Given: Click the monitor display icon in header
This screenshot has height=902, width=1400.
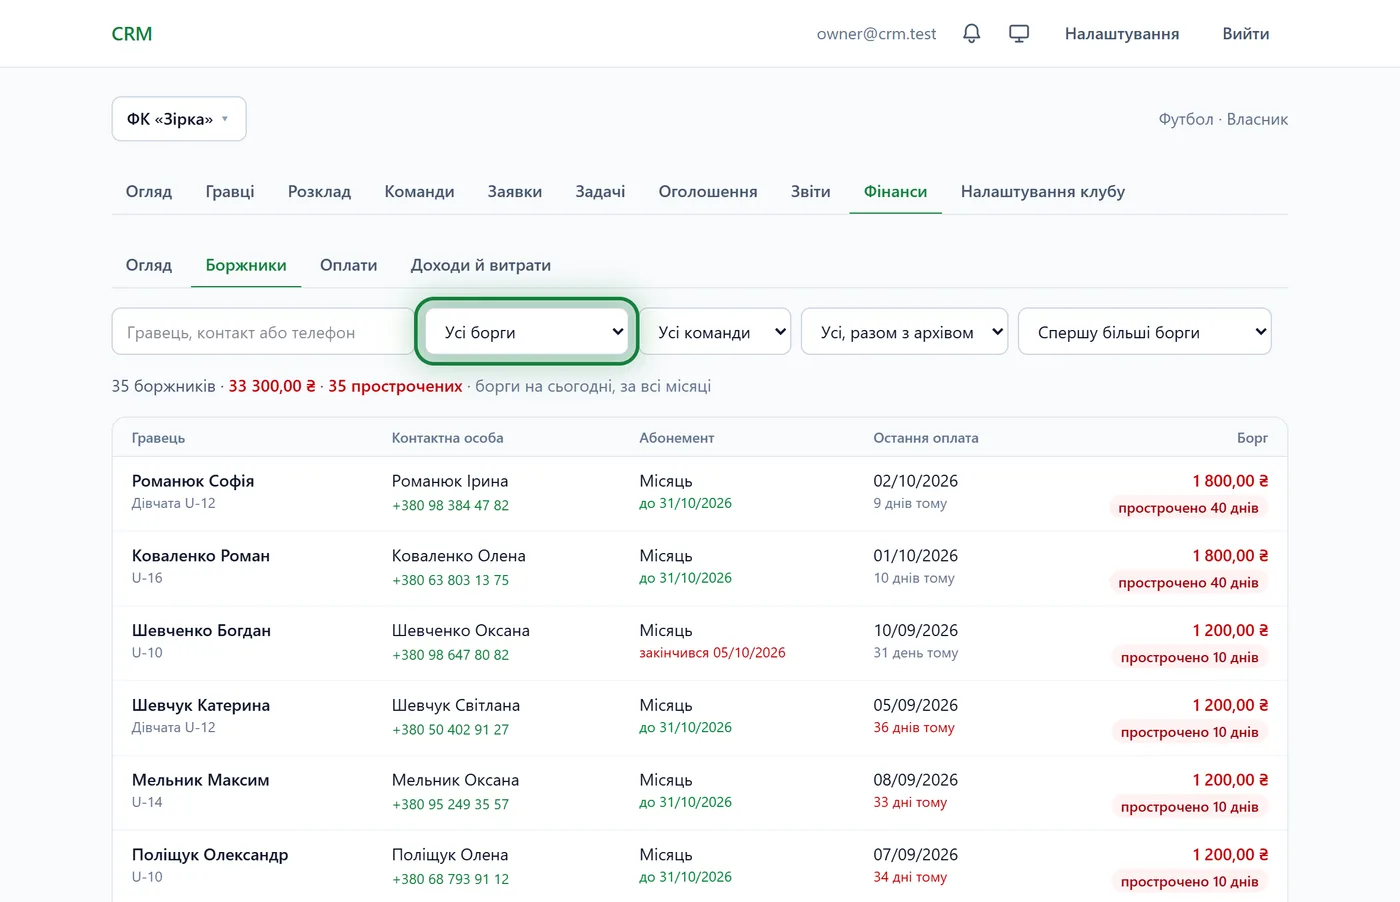Looking at the screenshot, I should [x=1019, y=34].
